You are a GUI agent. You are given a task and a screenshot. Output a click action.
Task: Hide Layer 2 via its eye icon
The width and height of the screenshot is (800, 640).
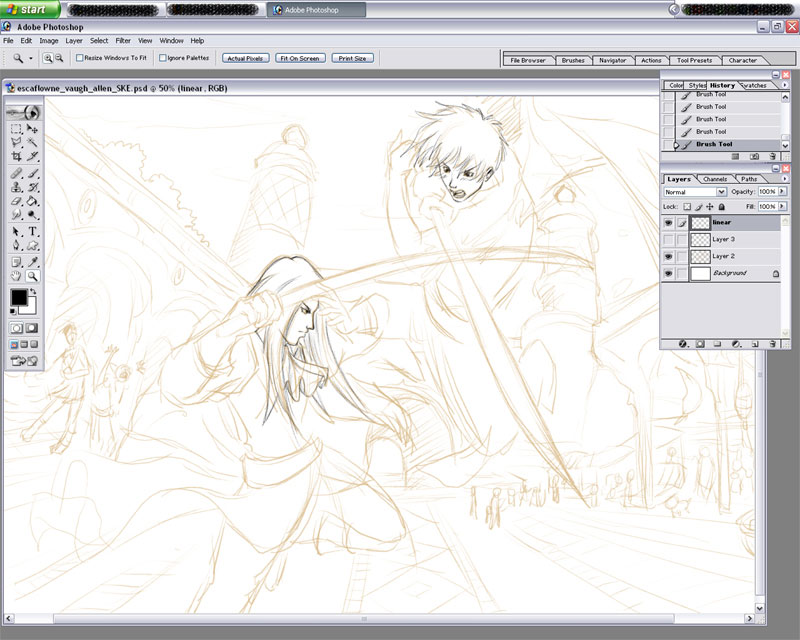[x=668, y=257]
